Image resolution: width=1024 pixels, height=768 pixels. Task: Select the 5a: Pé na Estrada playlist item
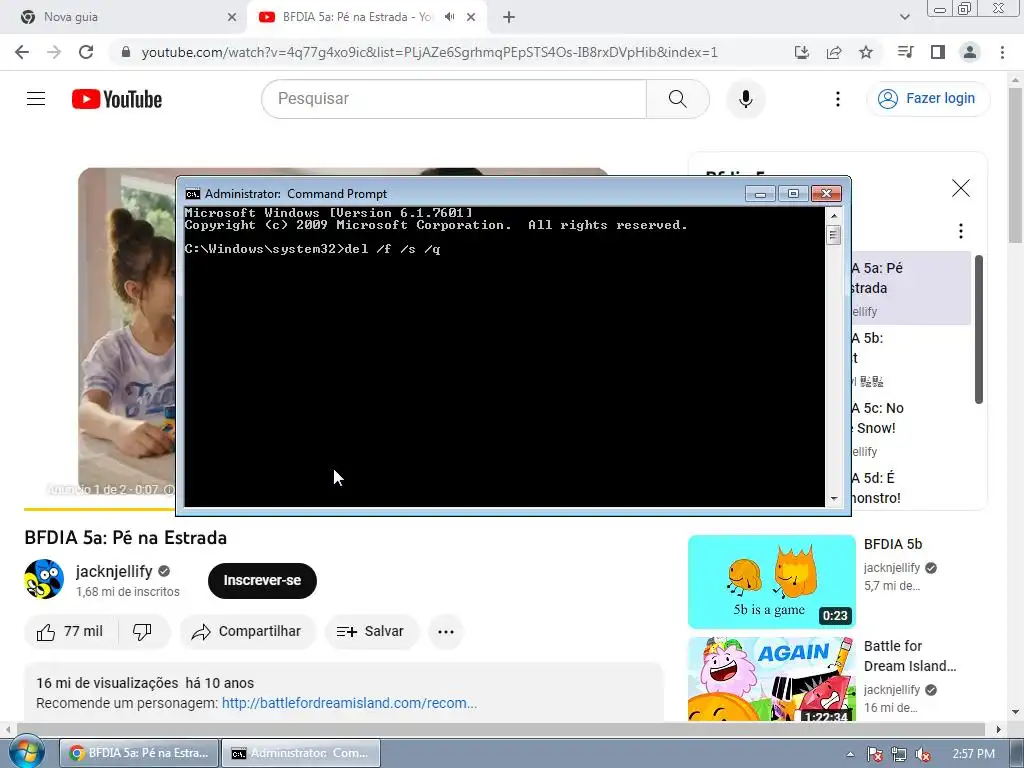(x=910, y=288)
